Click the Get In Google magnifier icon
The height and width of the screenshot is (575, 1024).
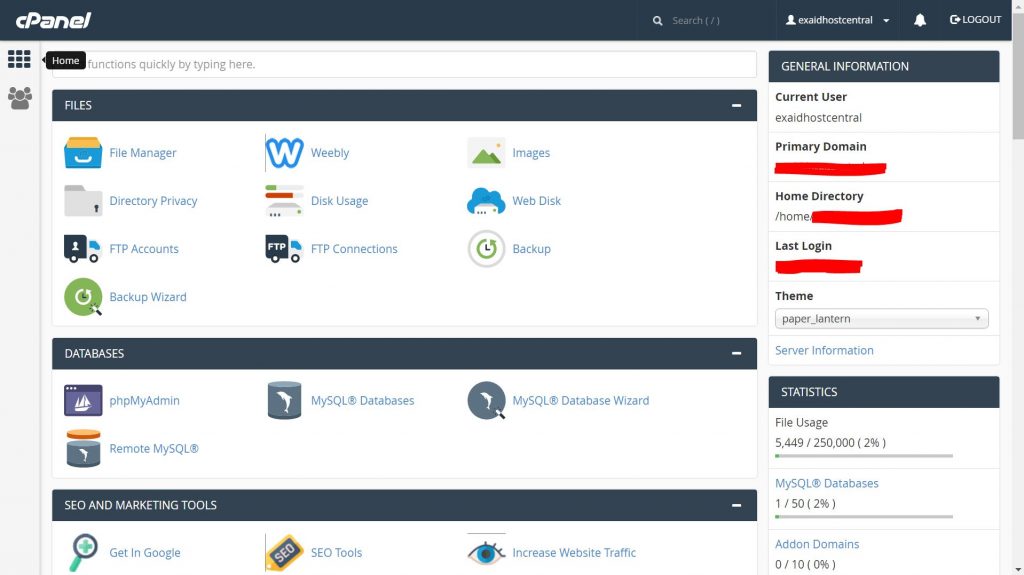(83, 553)
